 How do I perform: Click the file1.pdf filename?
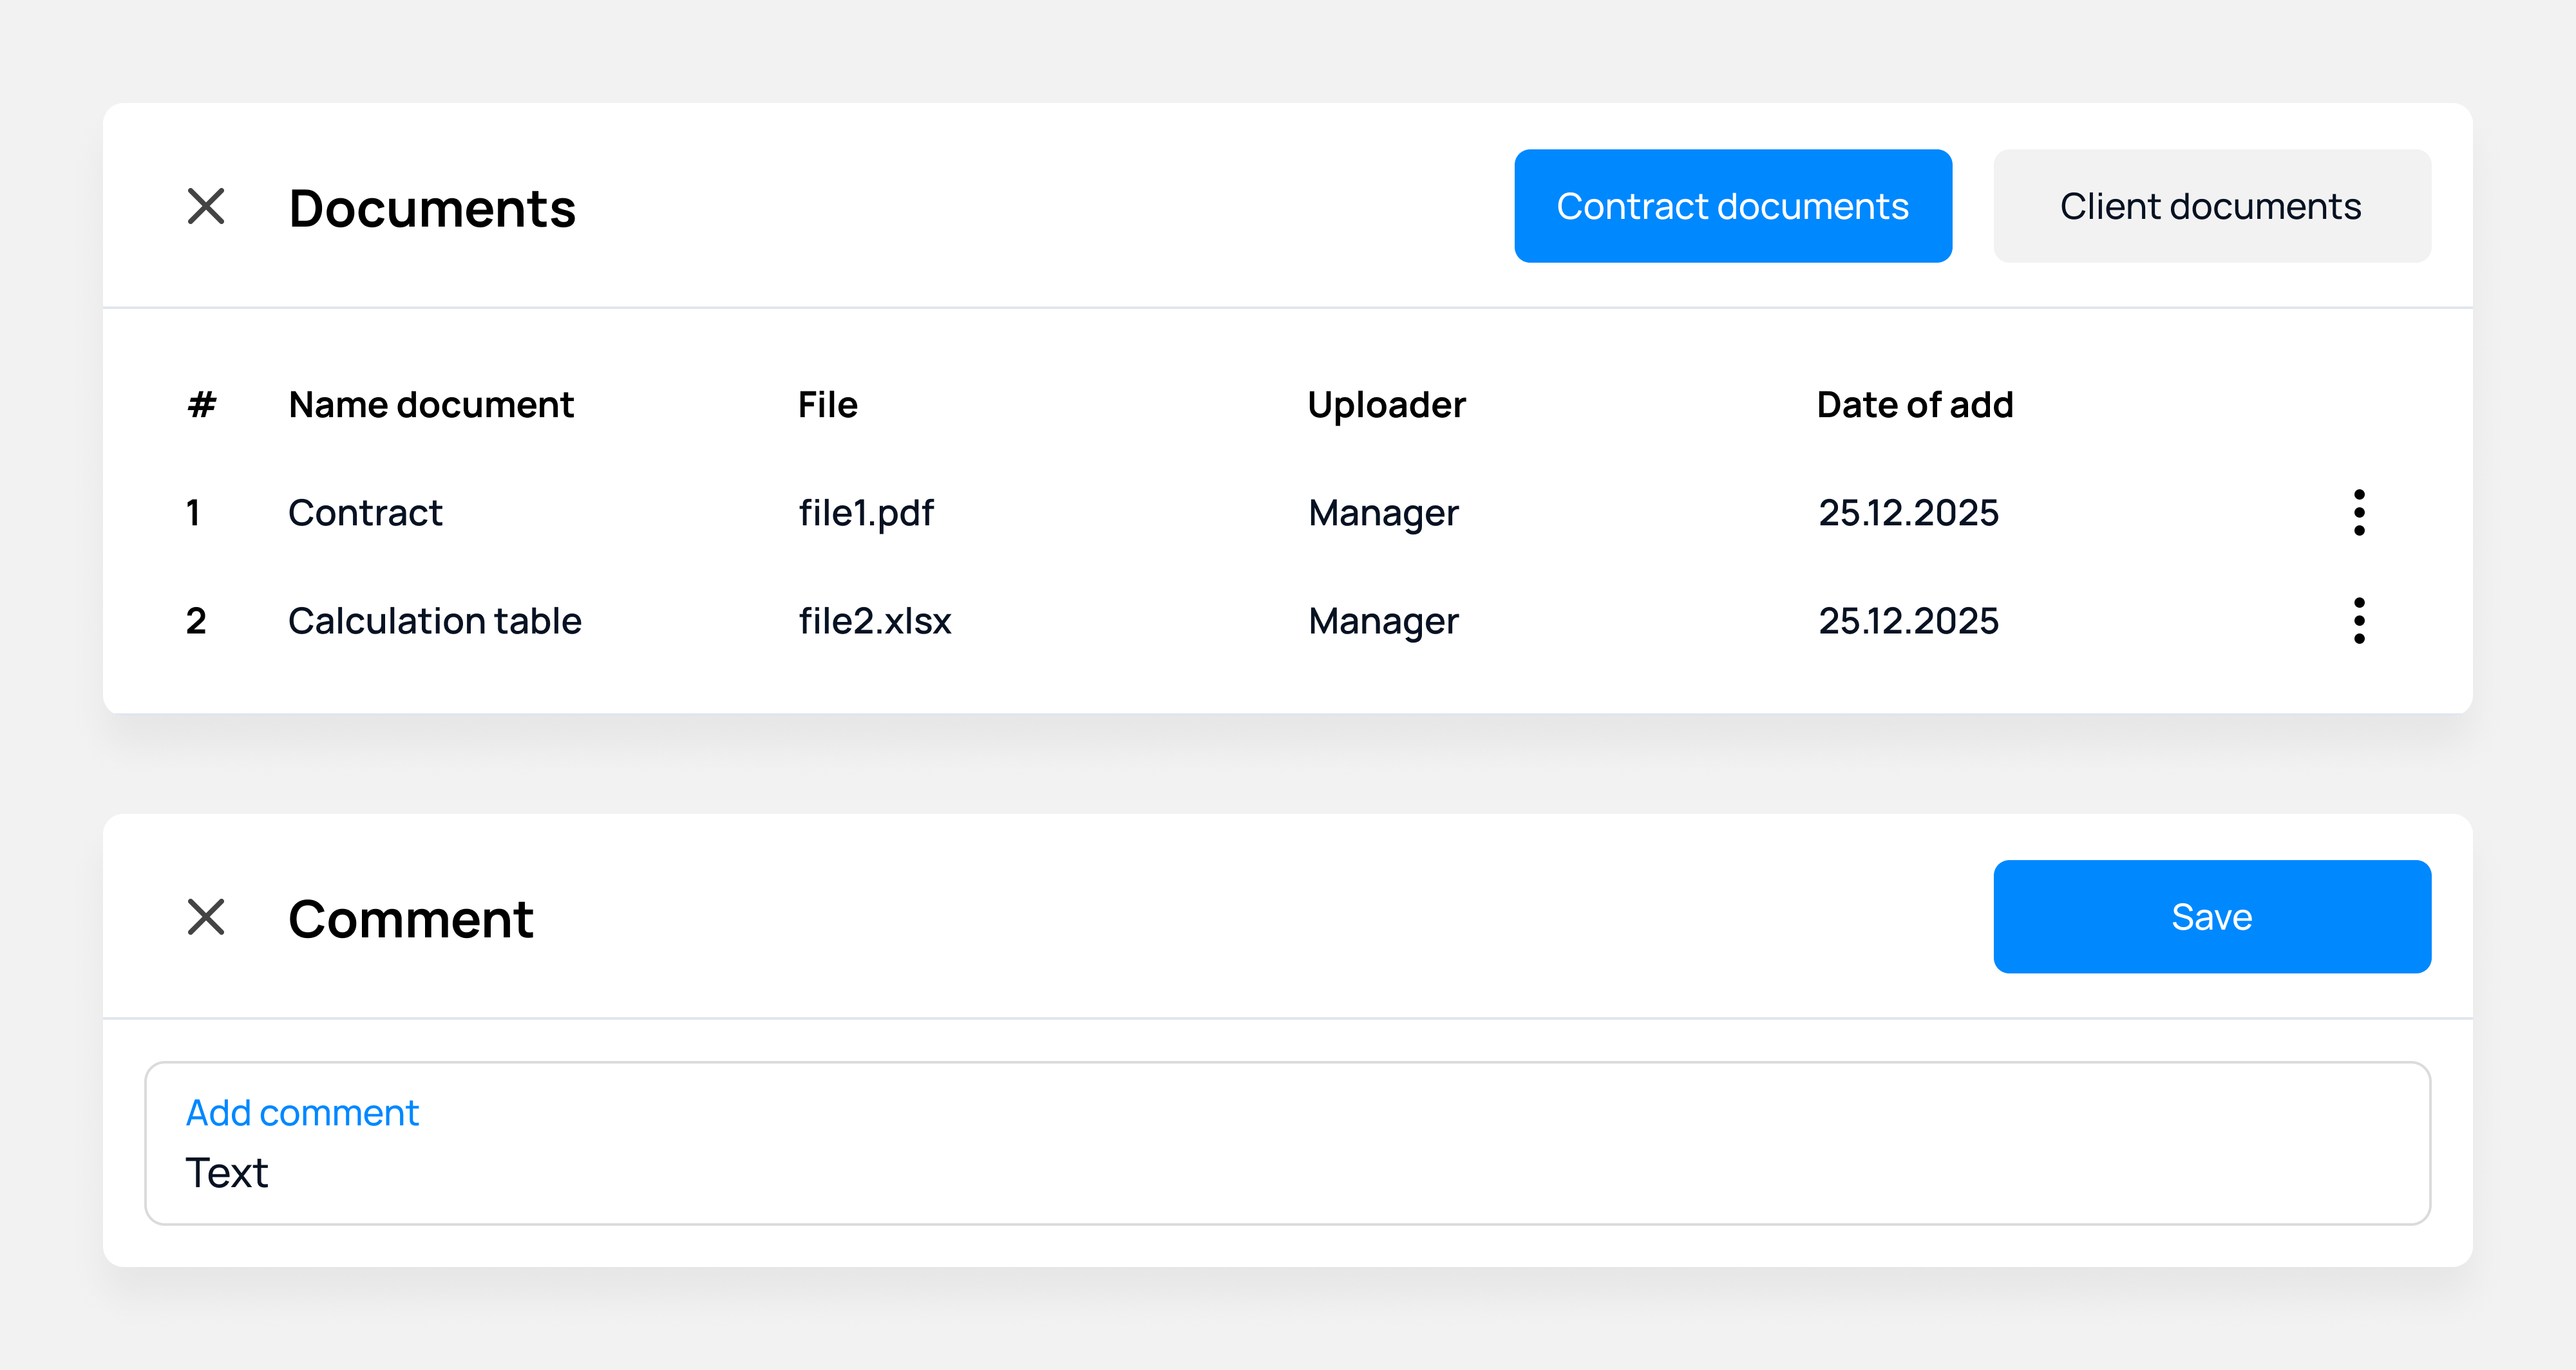click(866, 513)
